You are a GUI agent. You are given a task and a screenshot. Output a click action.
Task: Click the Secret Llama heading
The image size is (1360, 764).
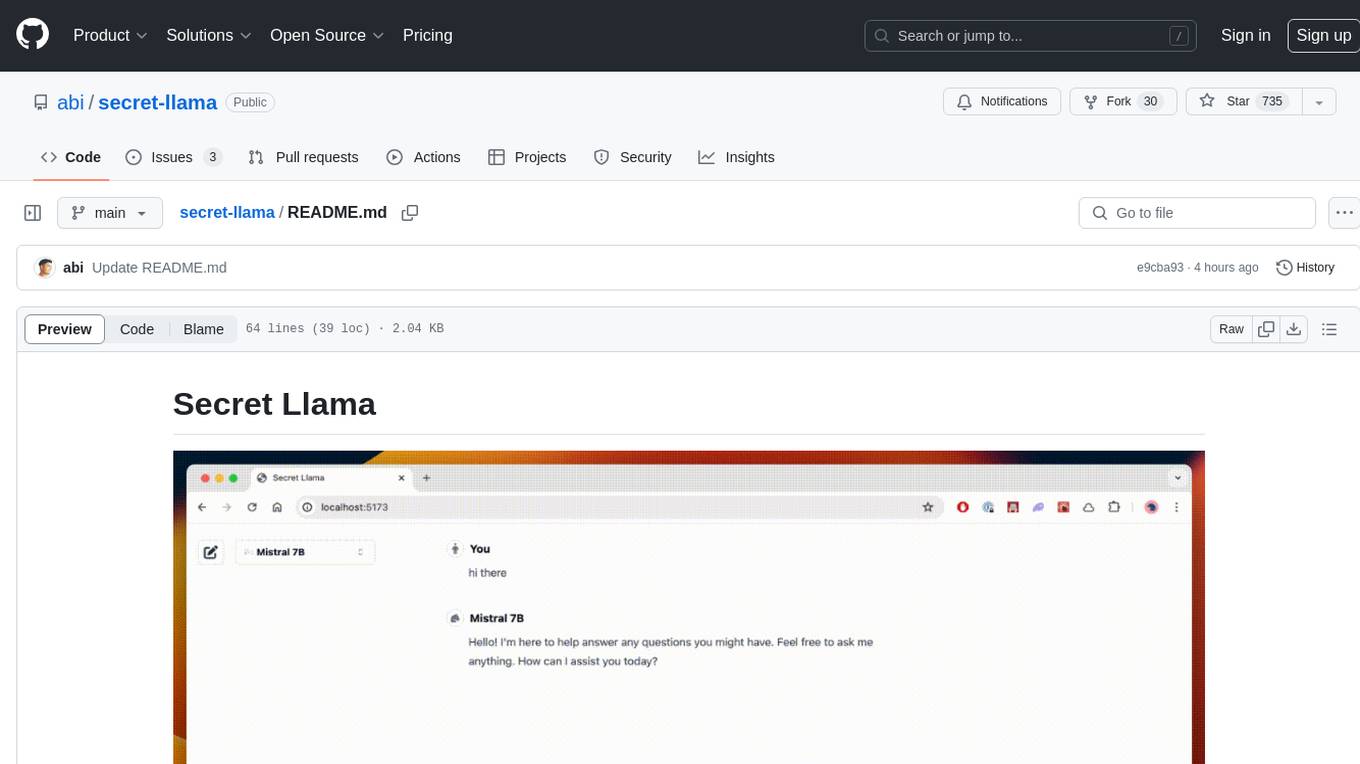[274, 404]
